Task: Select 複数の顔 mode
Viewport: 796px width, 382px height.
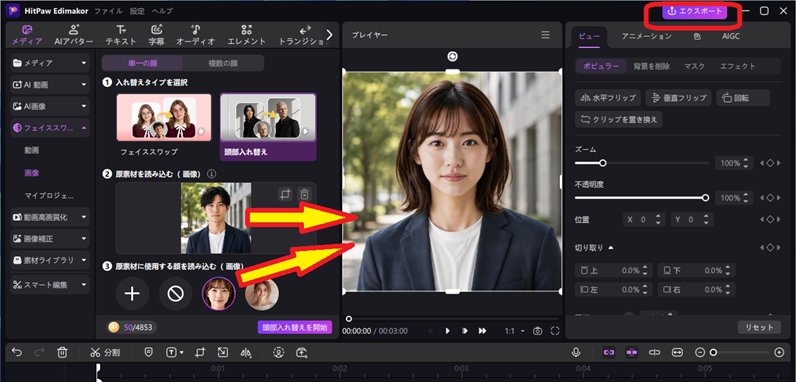Action: (223, 63)
